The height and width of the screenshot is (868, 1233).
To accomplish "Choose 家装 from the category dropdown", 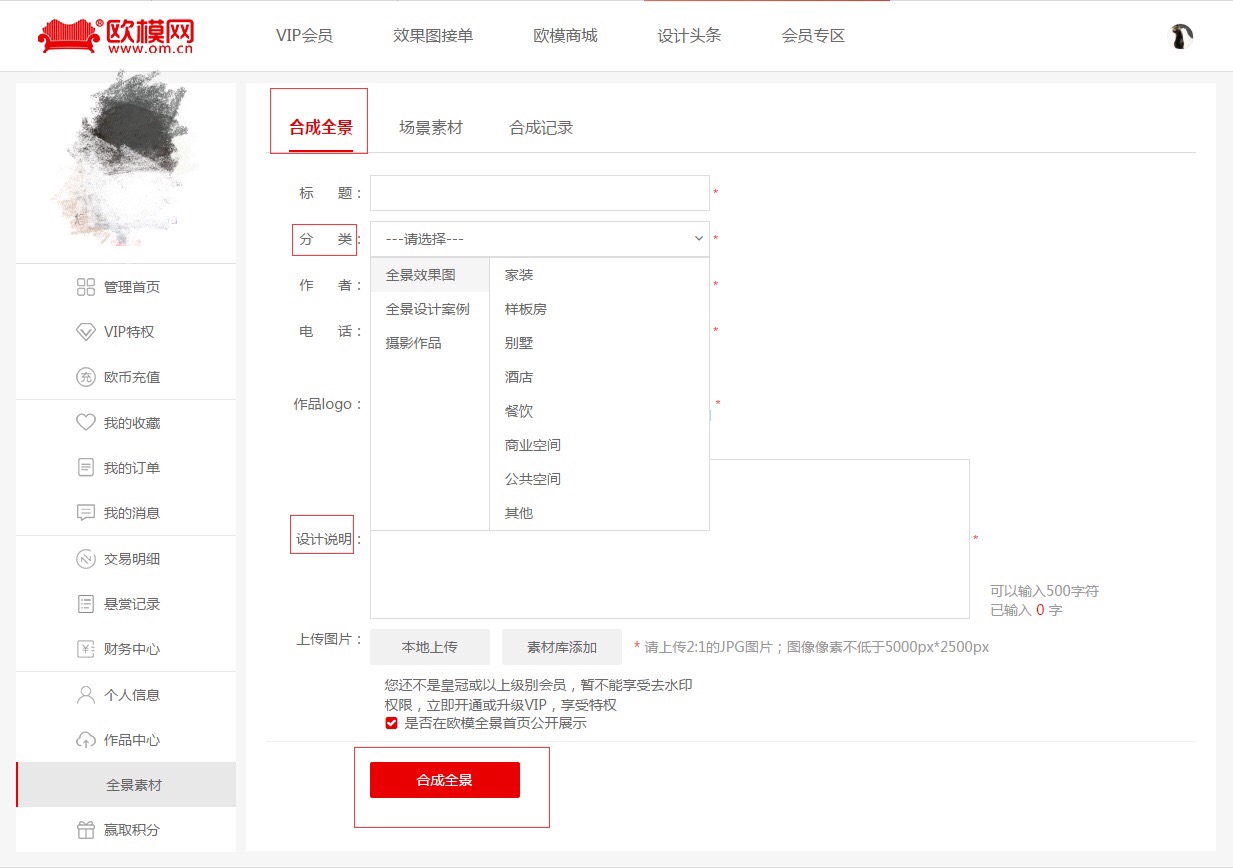I will [x=521, y=274].
